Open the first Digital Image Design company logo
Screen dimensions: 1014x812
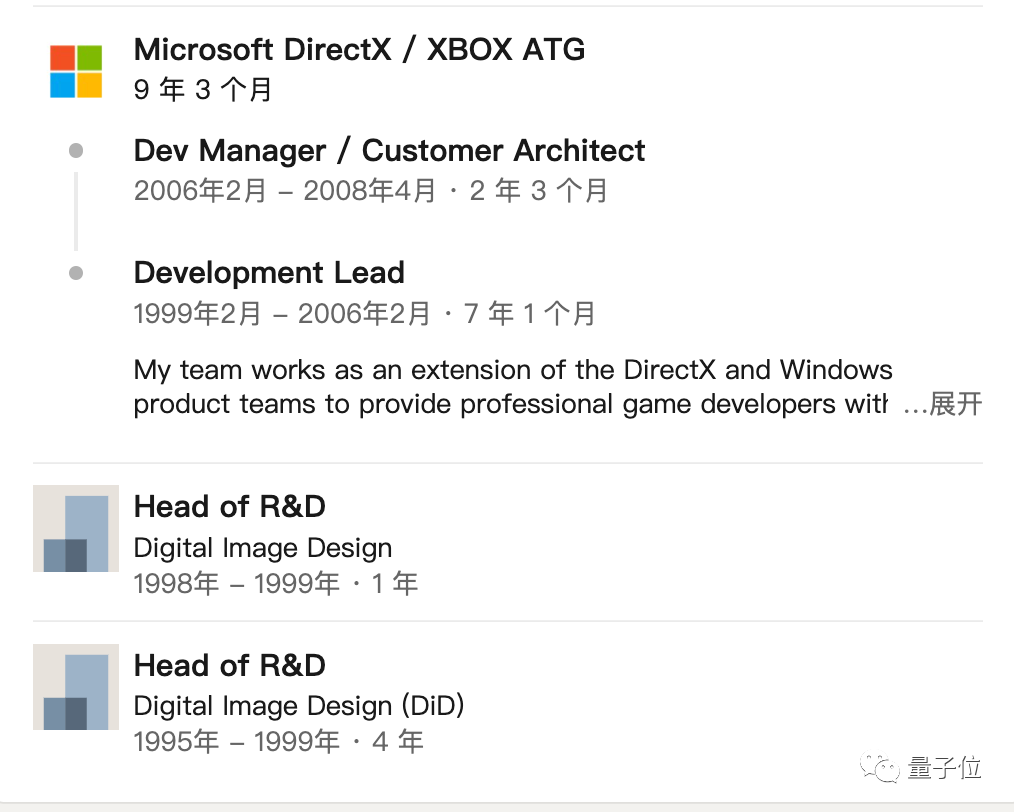[76, 529]
